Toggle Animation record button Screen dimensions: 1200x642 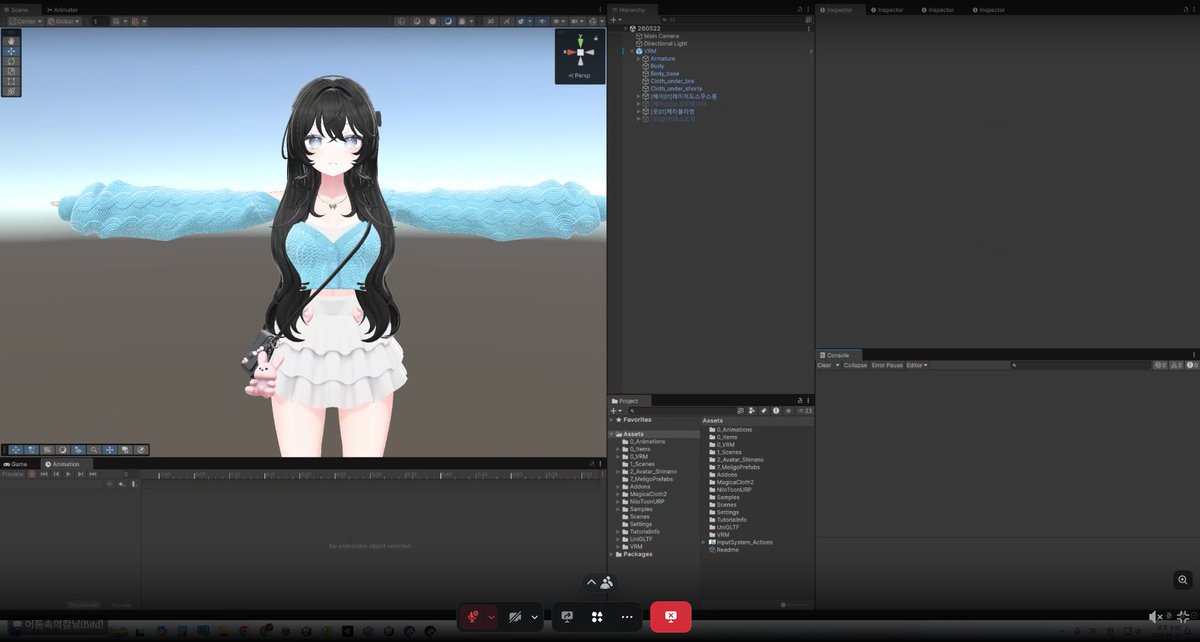pos(32,474)
